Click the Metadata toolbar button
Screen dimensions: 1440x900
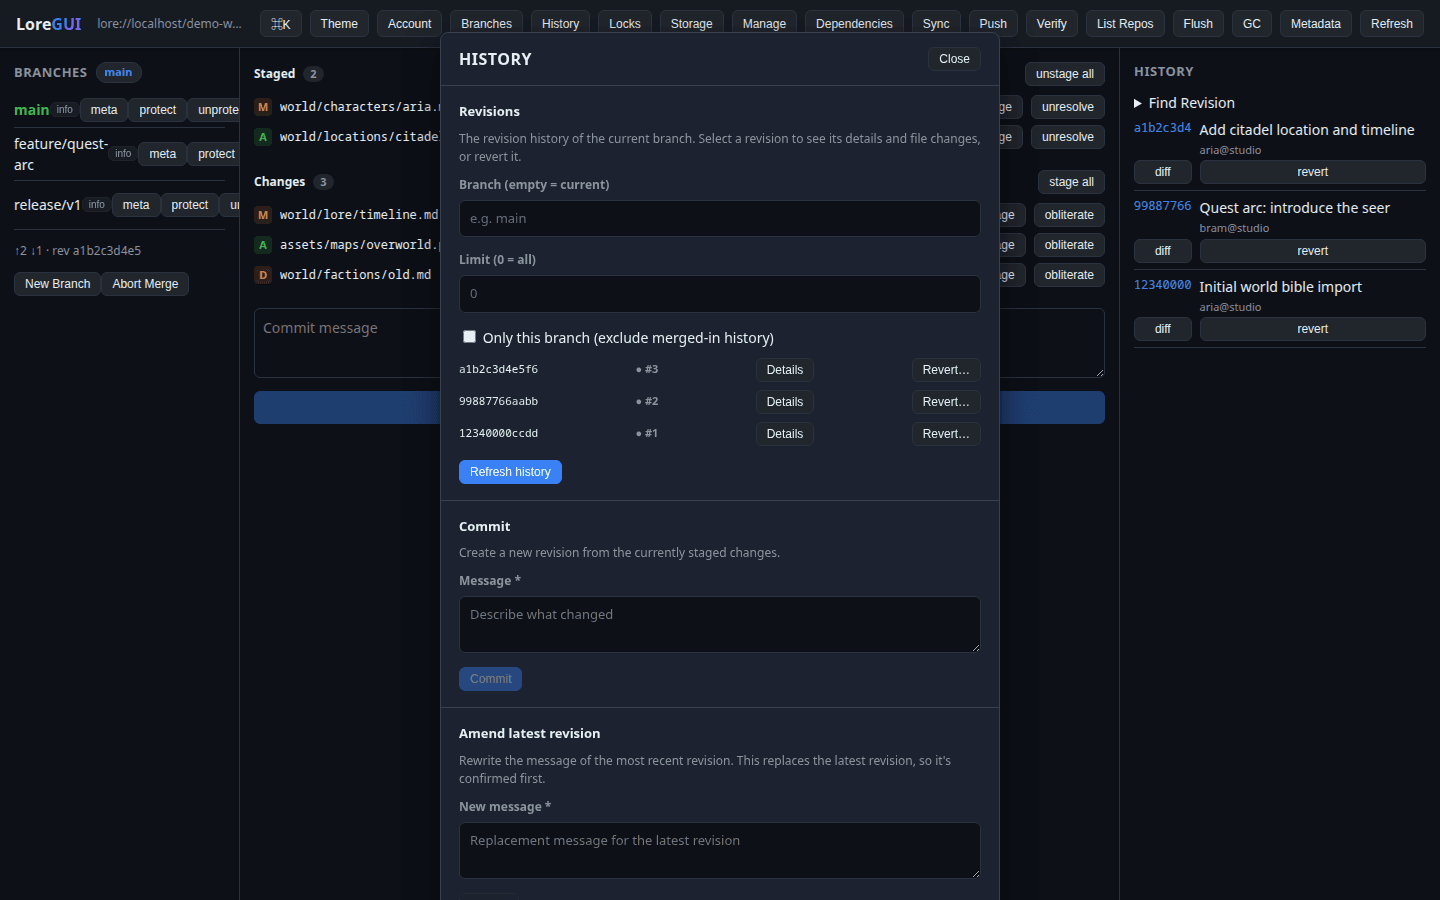1316,24
